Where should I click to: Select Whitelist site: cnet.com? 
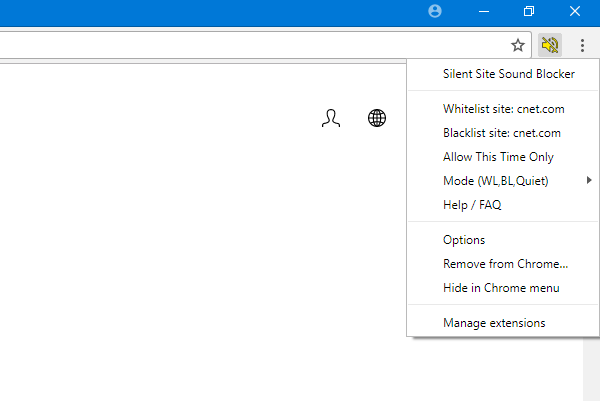(x=501, y=109)
